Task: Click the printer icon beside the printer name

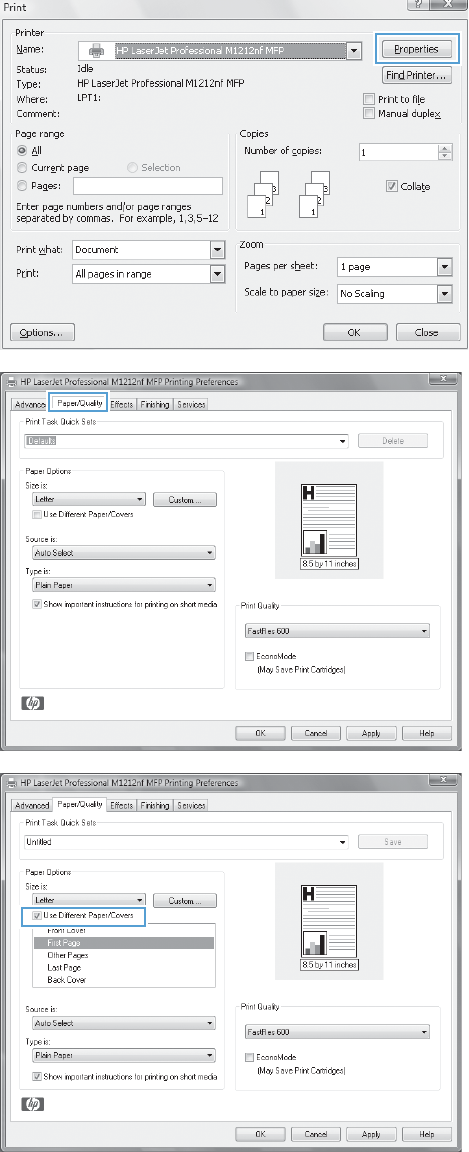Action: coord(96,51)
